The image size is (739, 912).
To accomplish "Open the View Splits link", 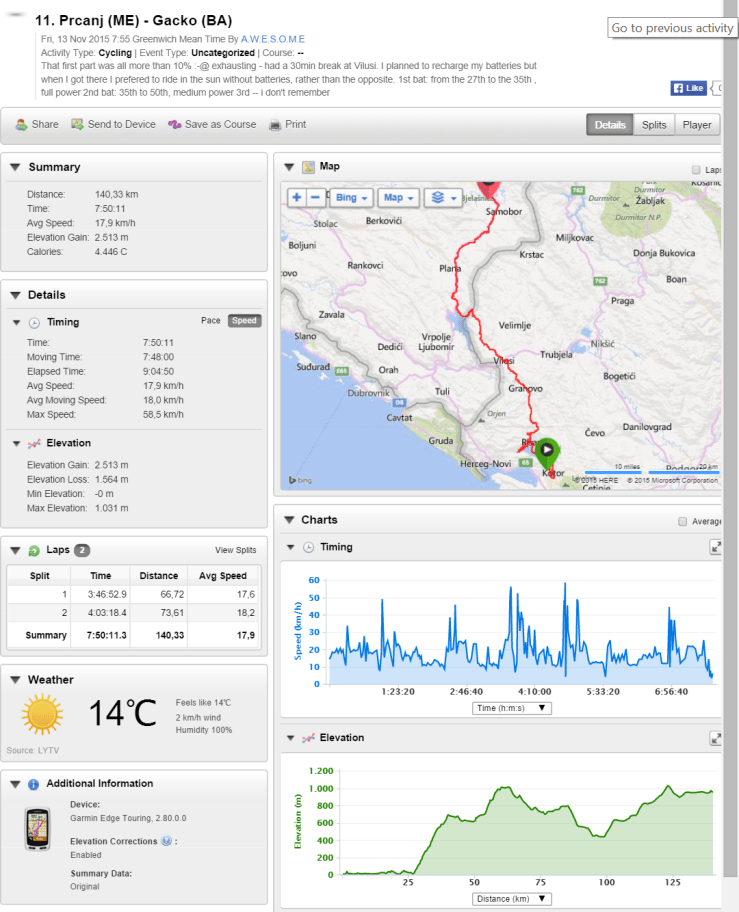I will pos(235,550).
